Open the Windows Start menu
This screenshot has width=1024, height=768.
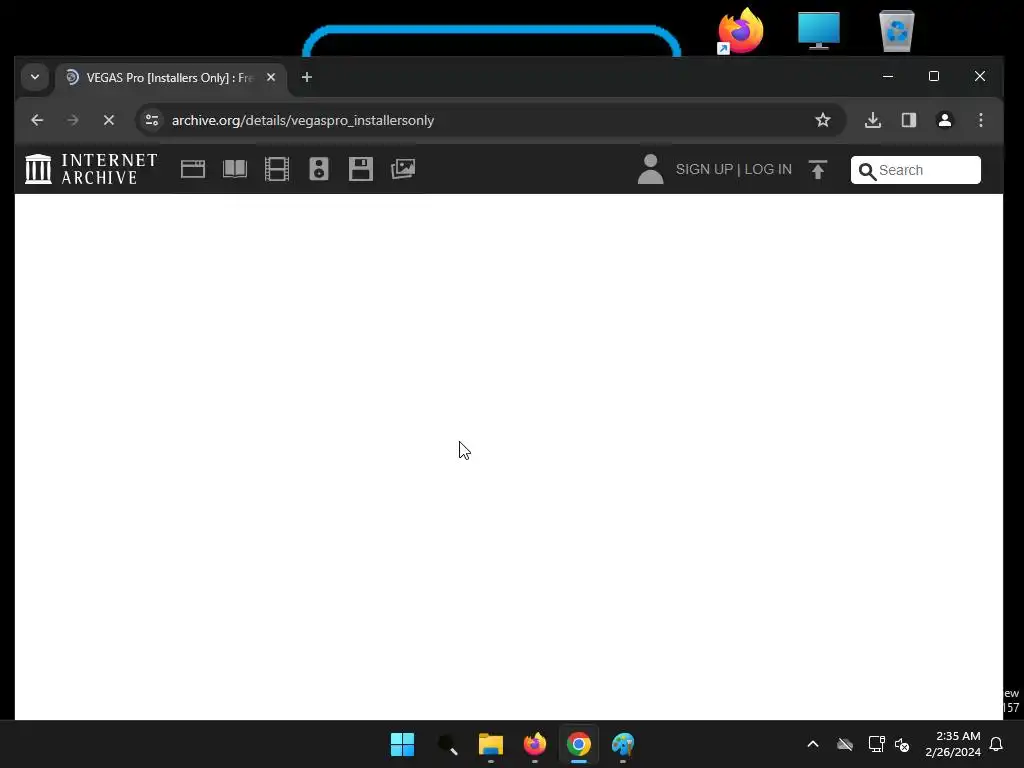(402, 744)
